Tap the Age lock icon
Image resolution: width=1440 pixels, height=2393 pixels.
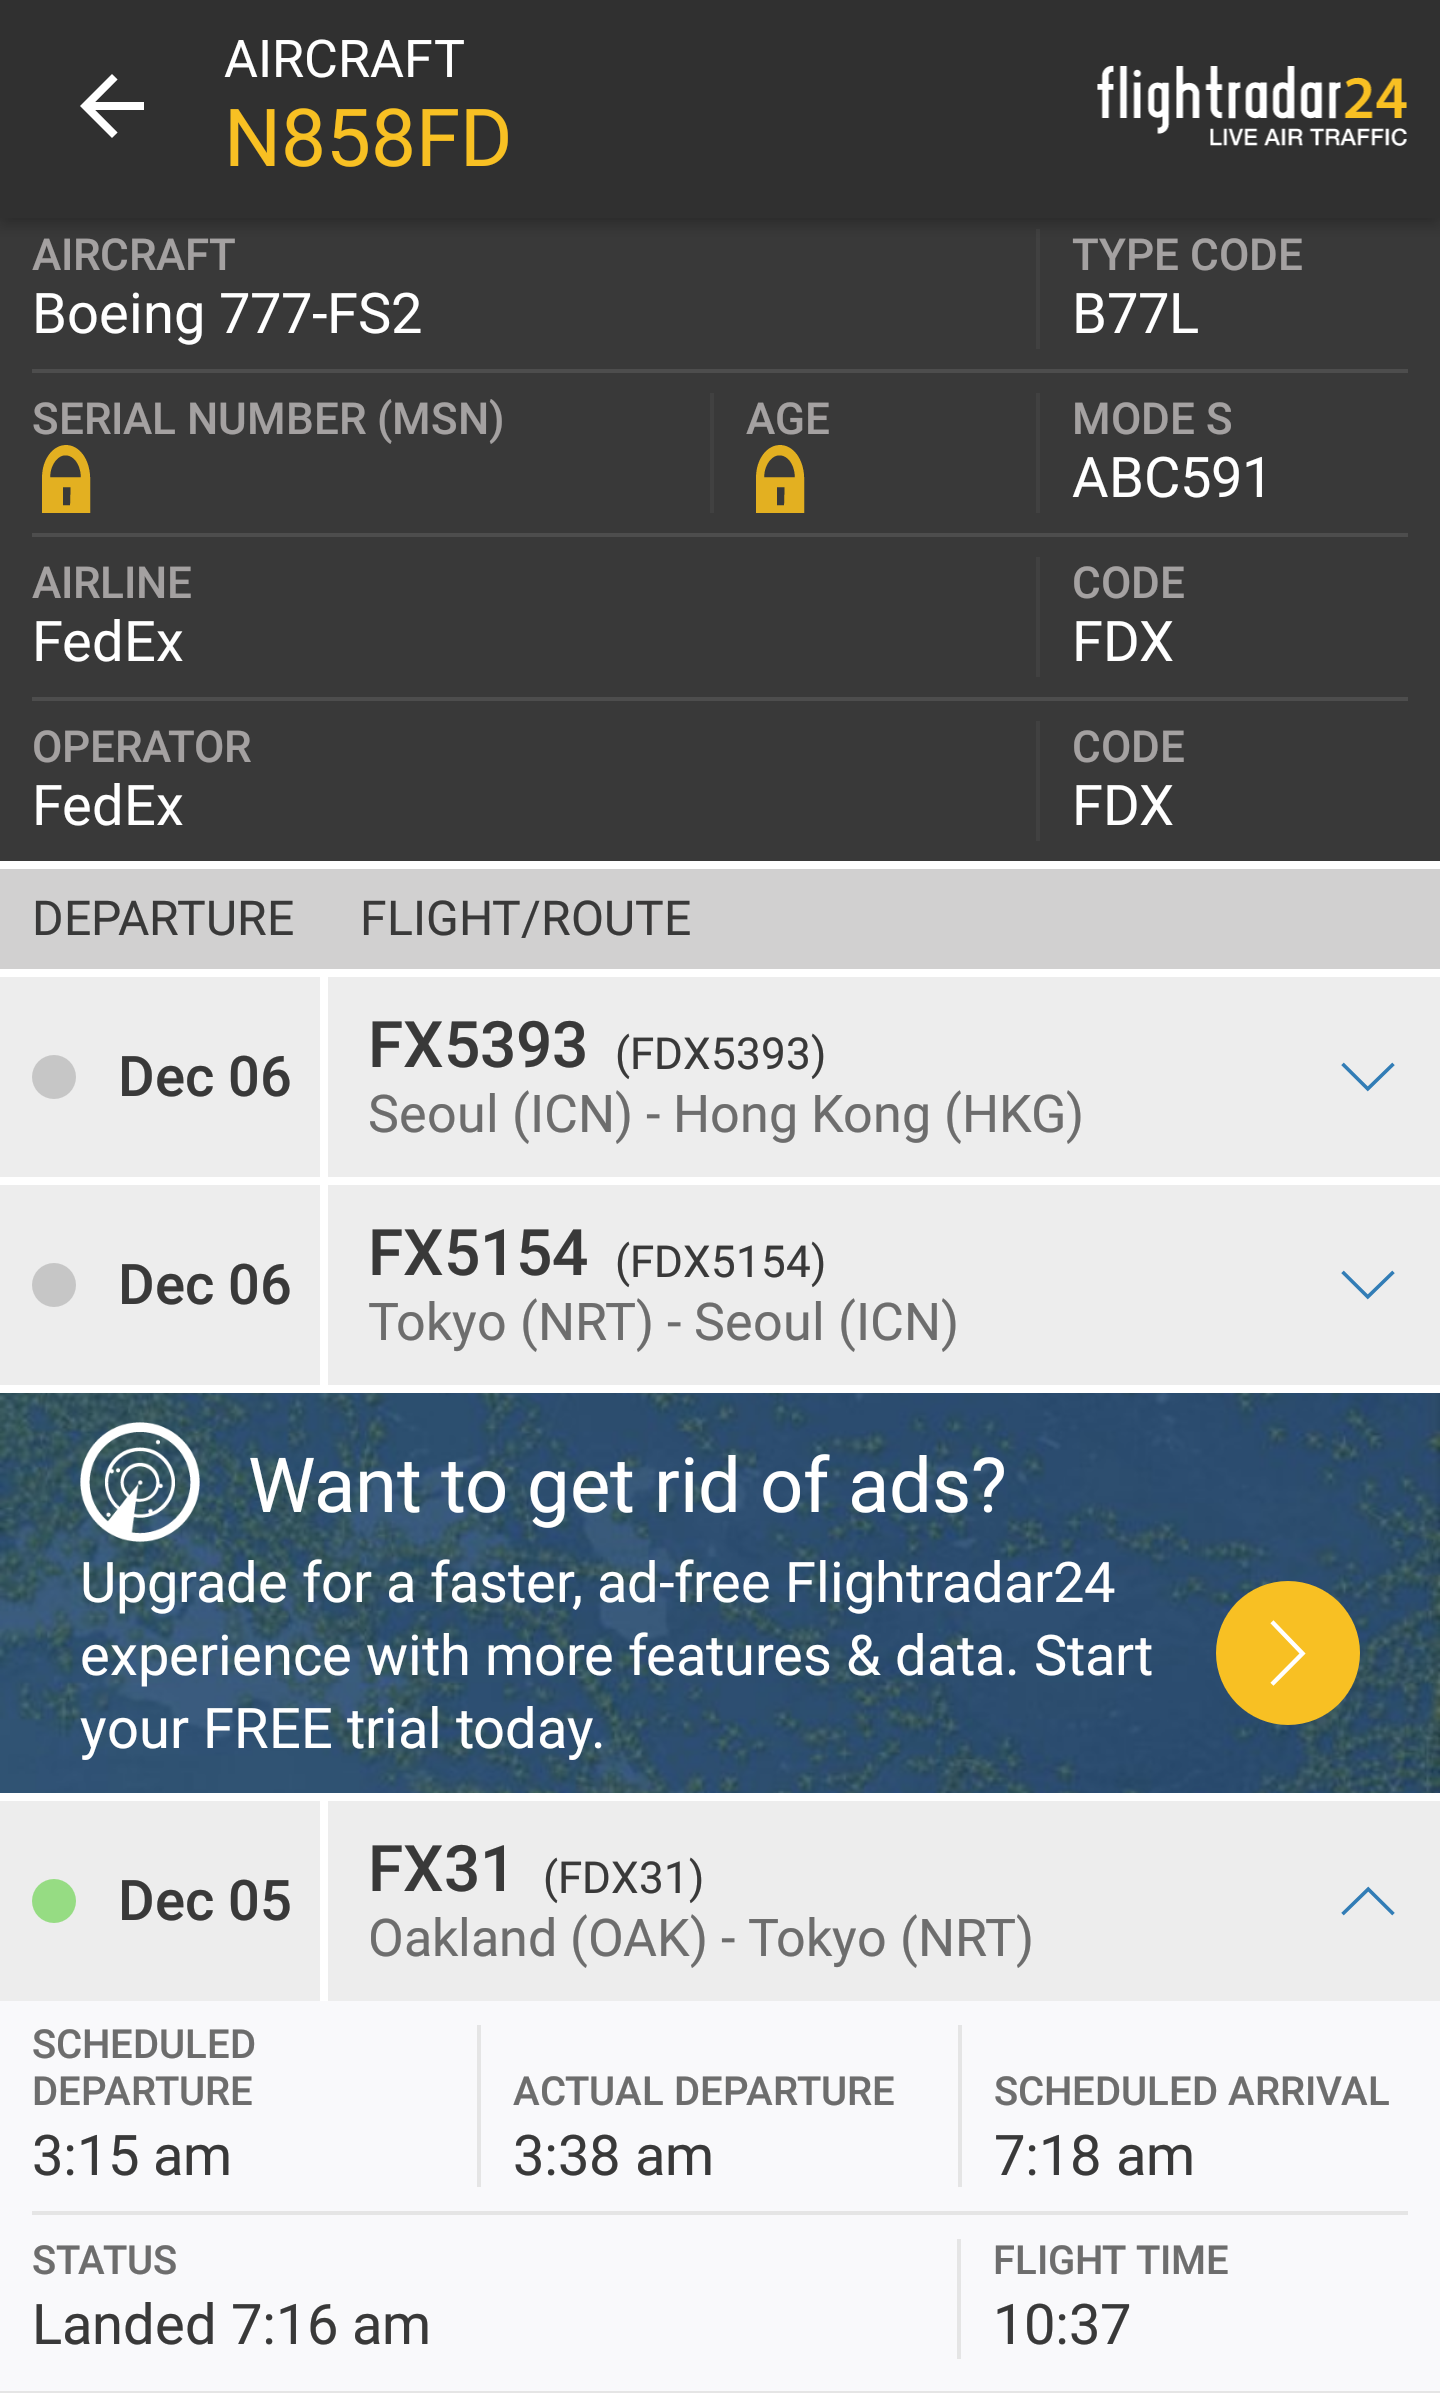[x=780, y=479]
